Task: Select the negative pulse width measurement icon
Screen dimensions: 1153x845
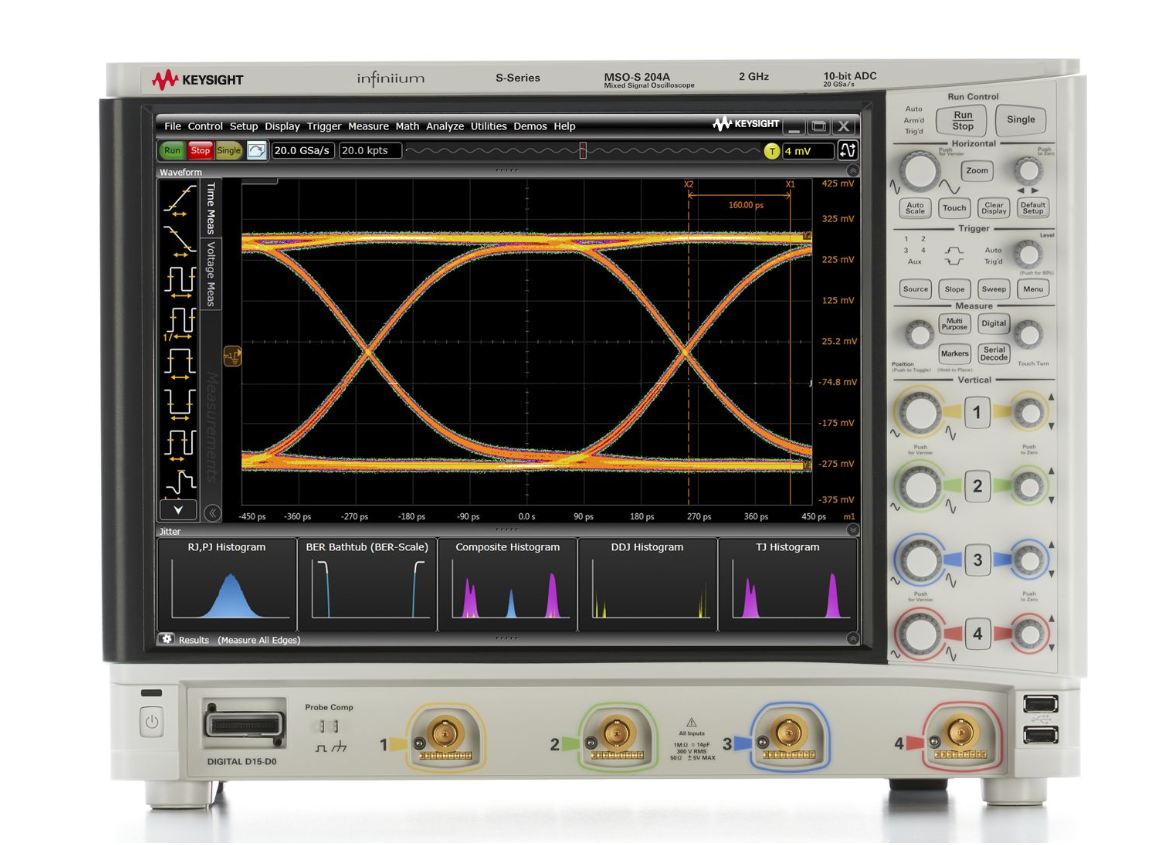Action: 180,401
